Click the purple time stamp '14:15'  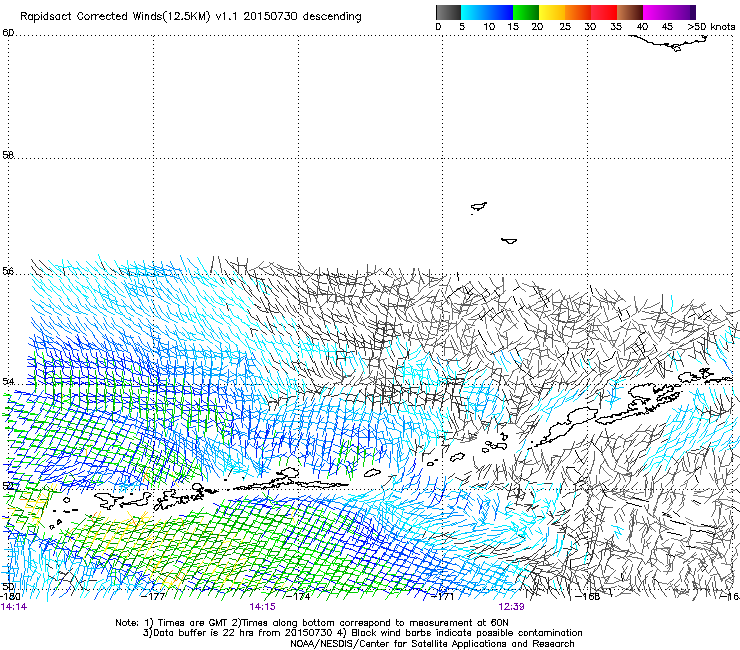coord(262,607)
